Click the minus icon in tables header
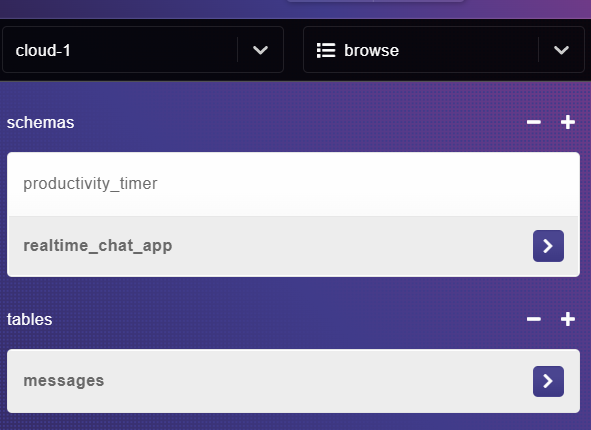Viewport: 591px width, 430px height. [534, 319]
